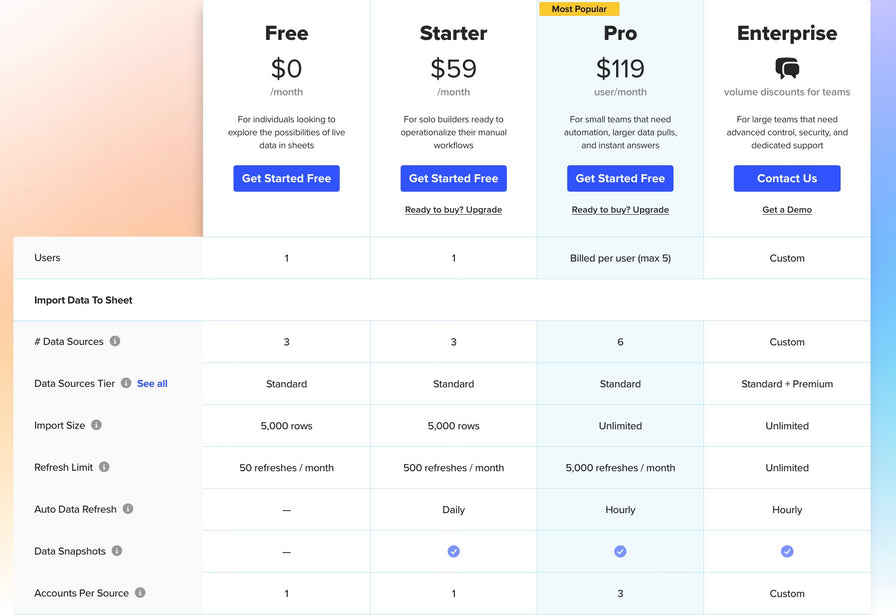This screenshot has height=615, width=896.
Task: Click Get Started Free under Free plan
Action: (286, 178)
